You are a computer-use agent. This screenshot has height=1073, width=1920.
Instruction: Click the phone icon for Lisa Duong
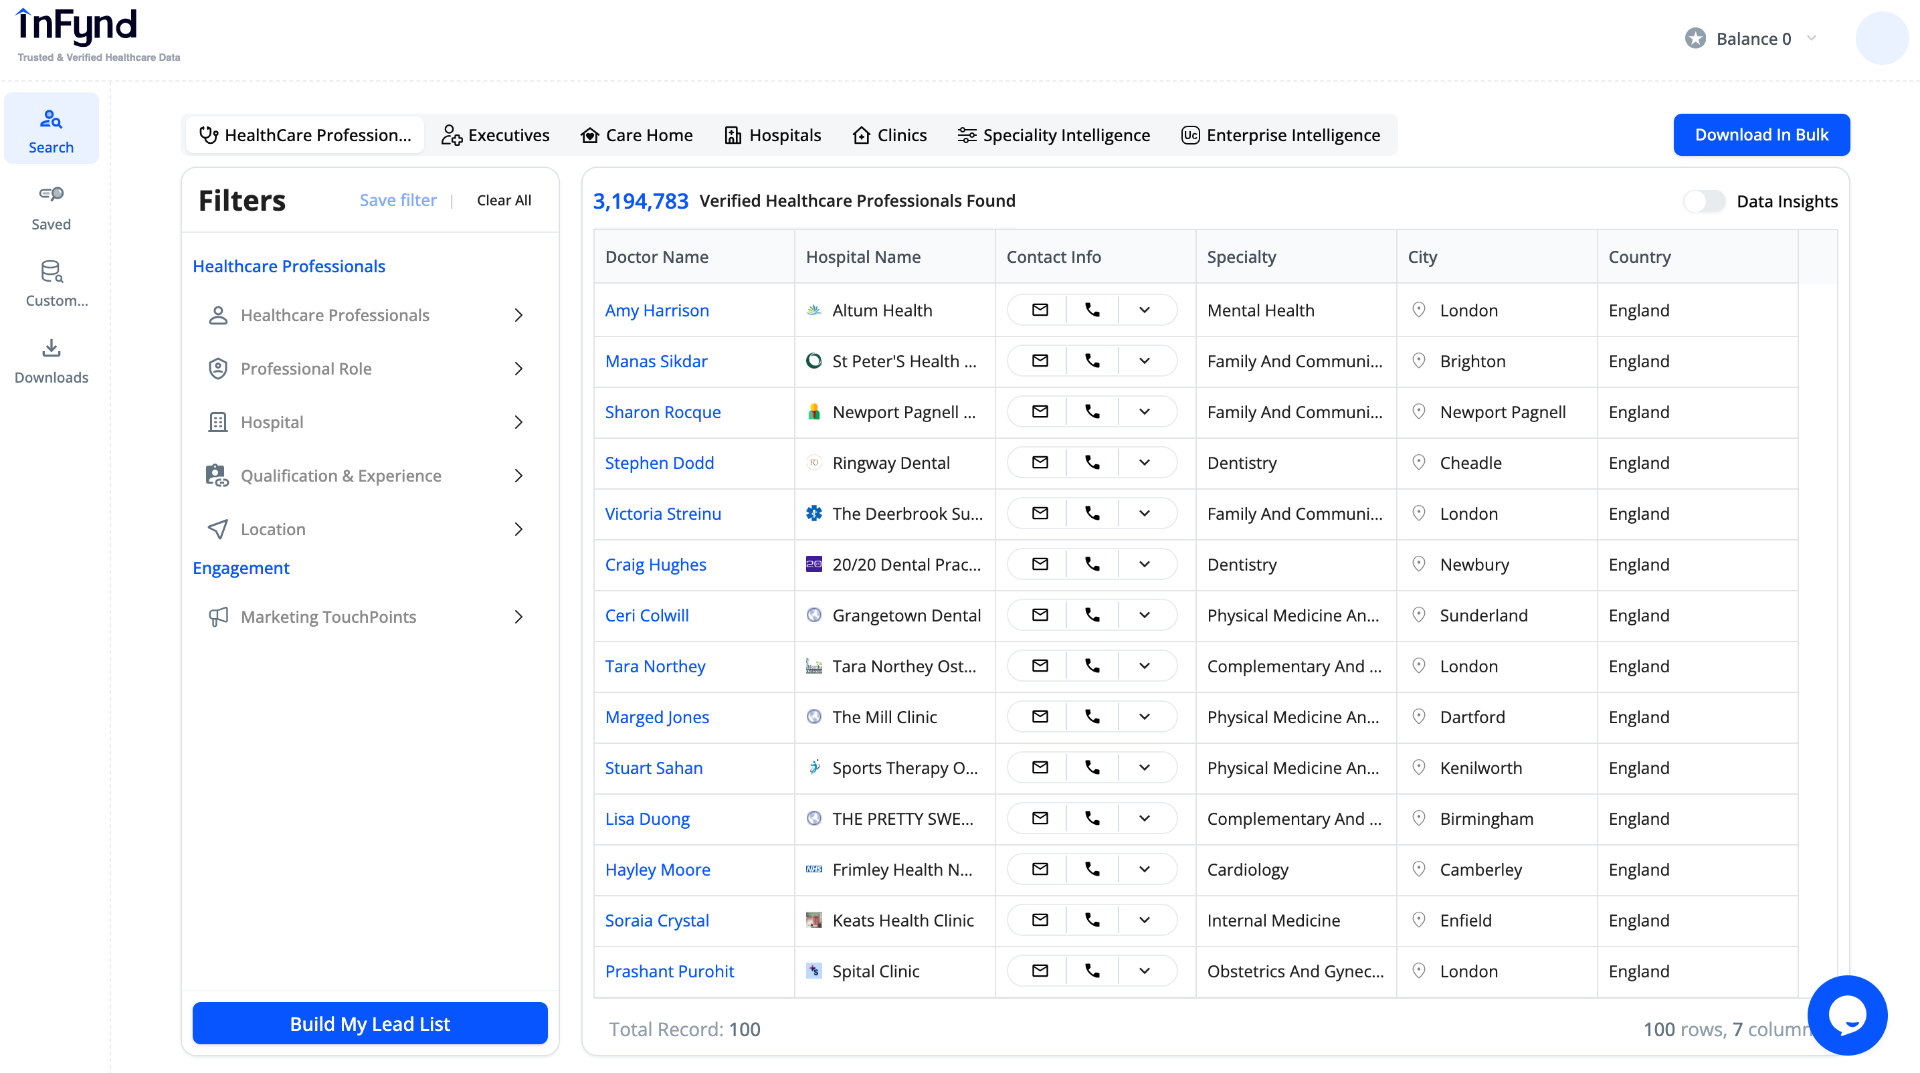1092,819
